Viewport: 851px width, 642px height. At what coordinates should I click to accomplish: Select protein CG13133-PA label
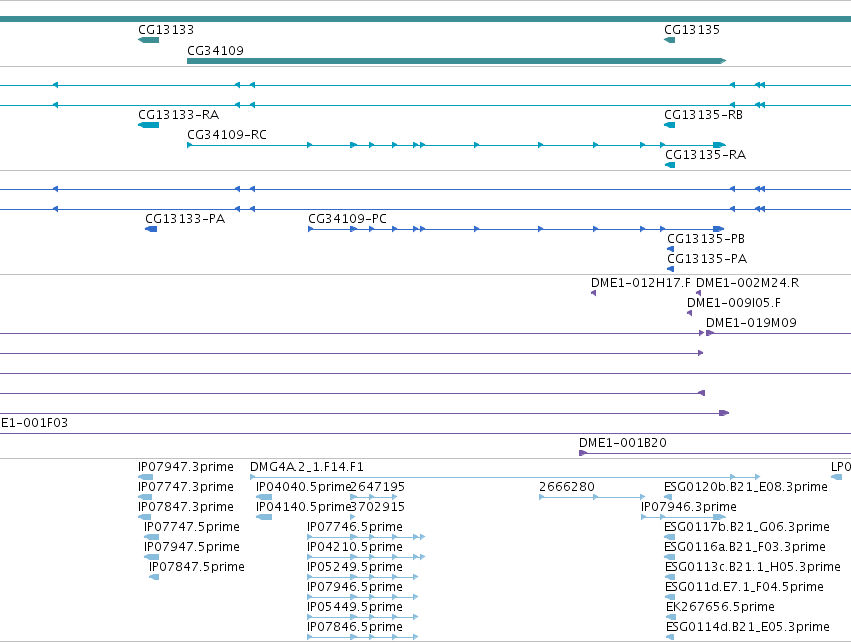click(185, 219)
